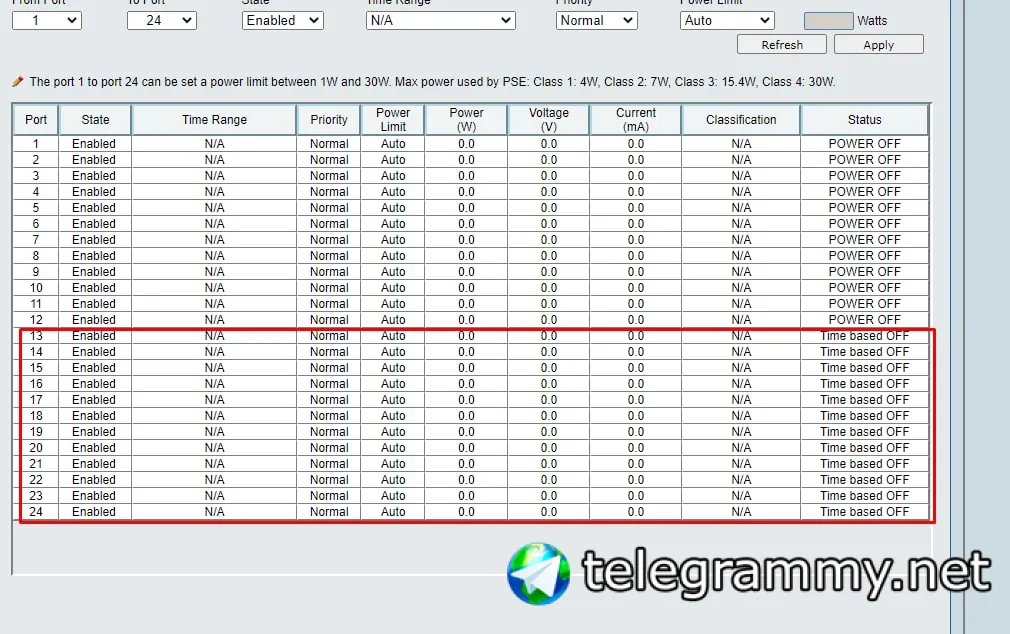Click the 0.0 power value of port 6

(x=466, y=224)
